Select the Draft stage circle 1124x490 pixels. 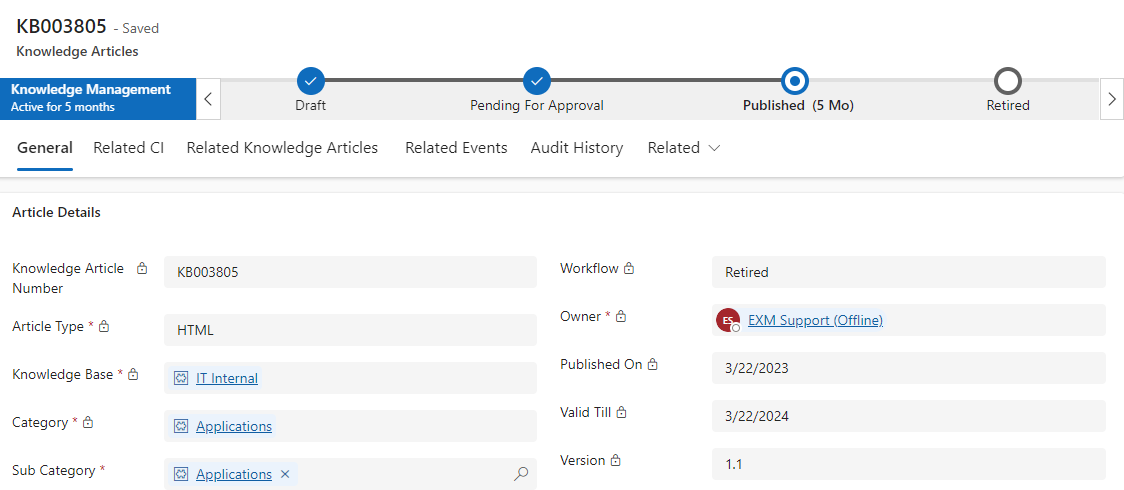pyautogui.click(x=311, y=80)
